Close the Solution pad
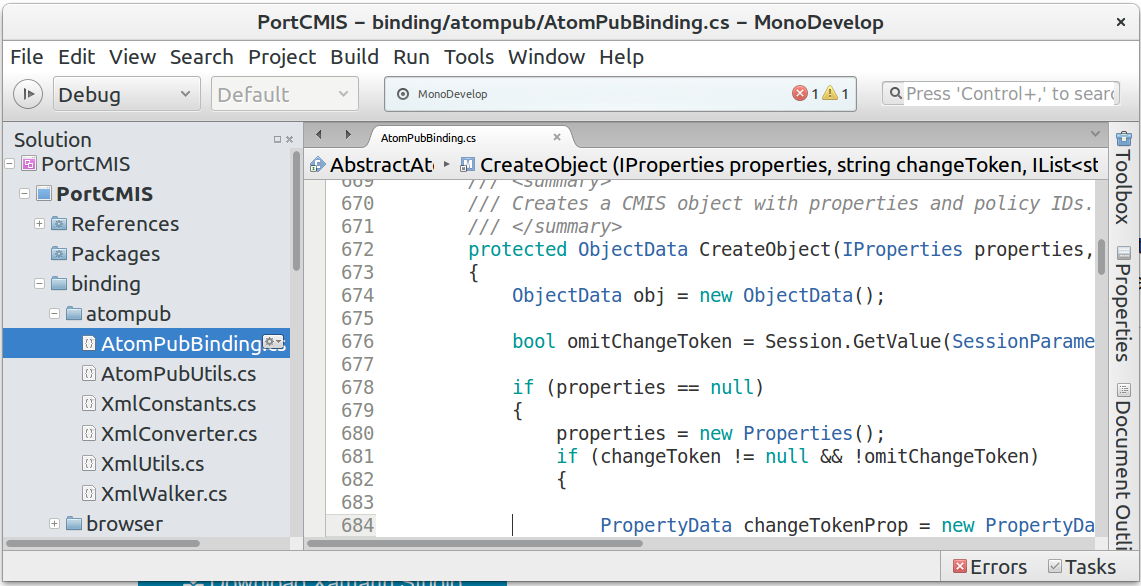1141x586 pixels. click(289, 139)
